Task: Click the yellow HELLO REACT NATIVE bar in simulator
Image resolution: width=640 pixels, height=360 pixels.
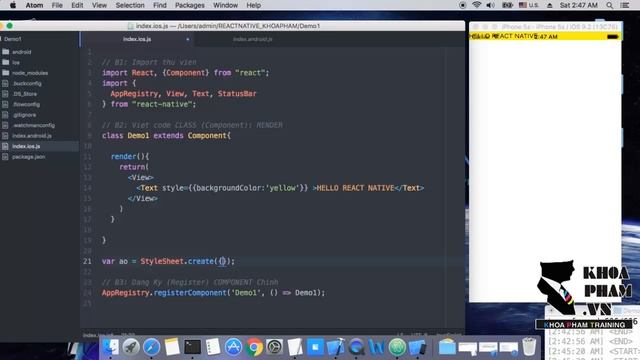Action: [x=545, y=36]
